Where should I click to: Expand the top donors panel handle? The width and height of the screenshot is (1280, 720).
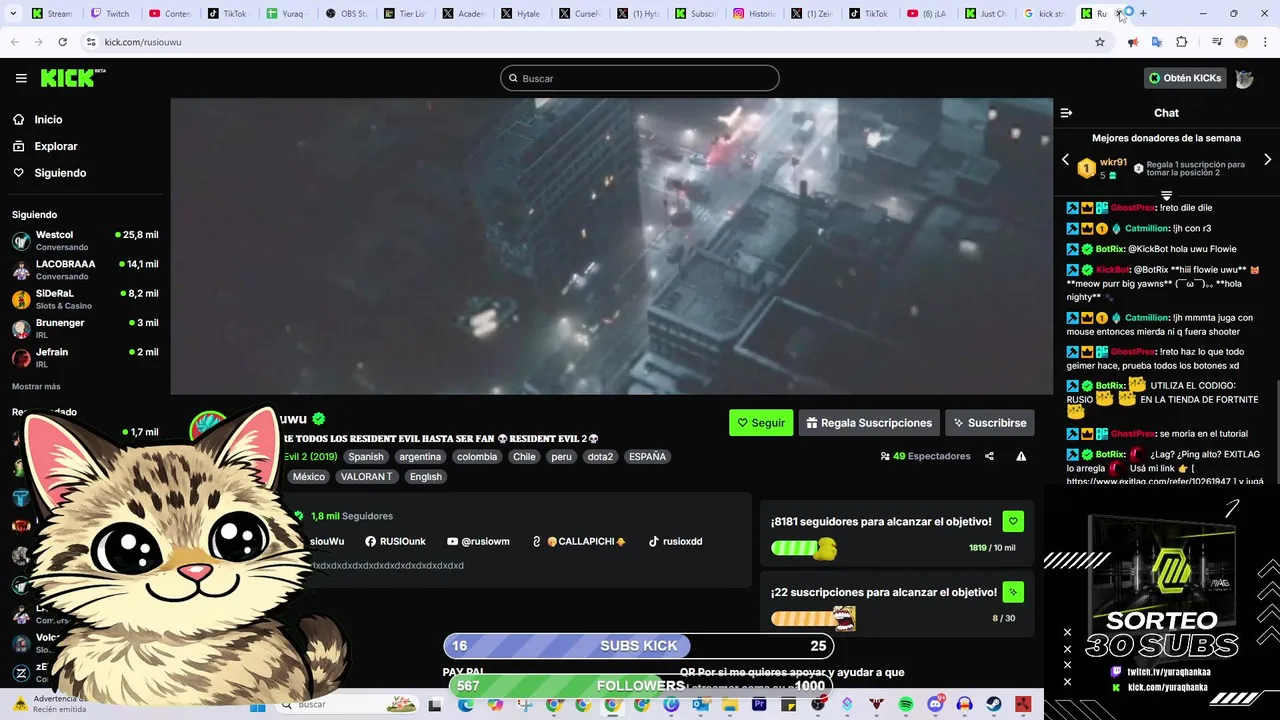tap(1166, 194)
